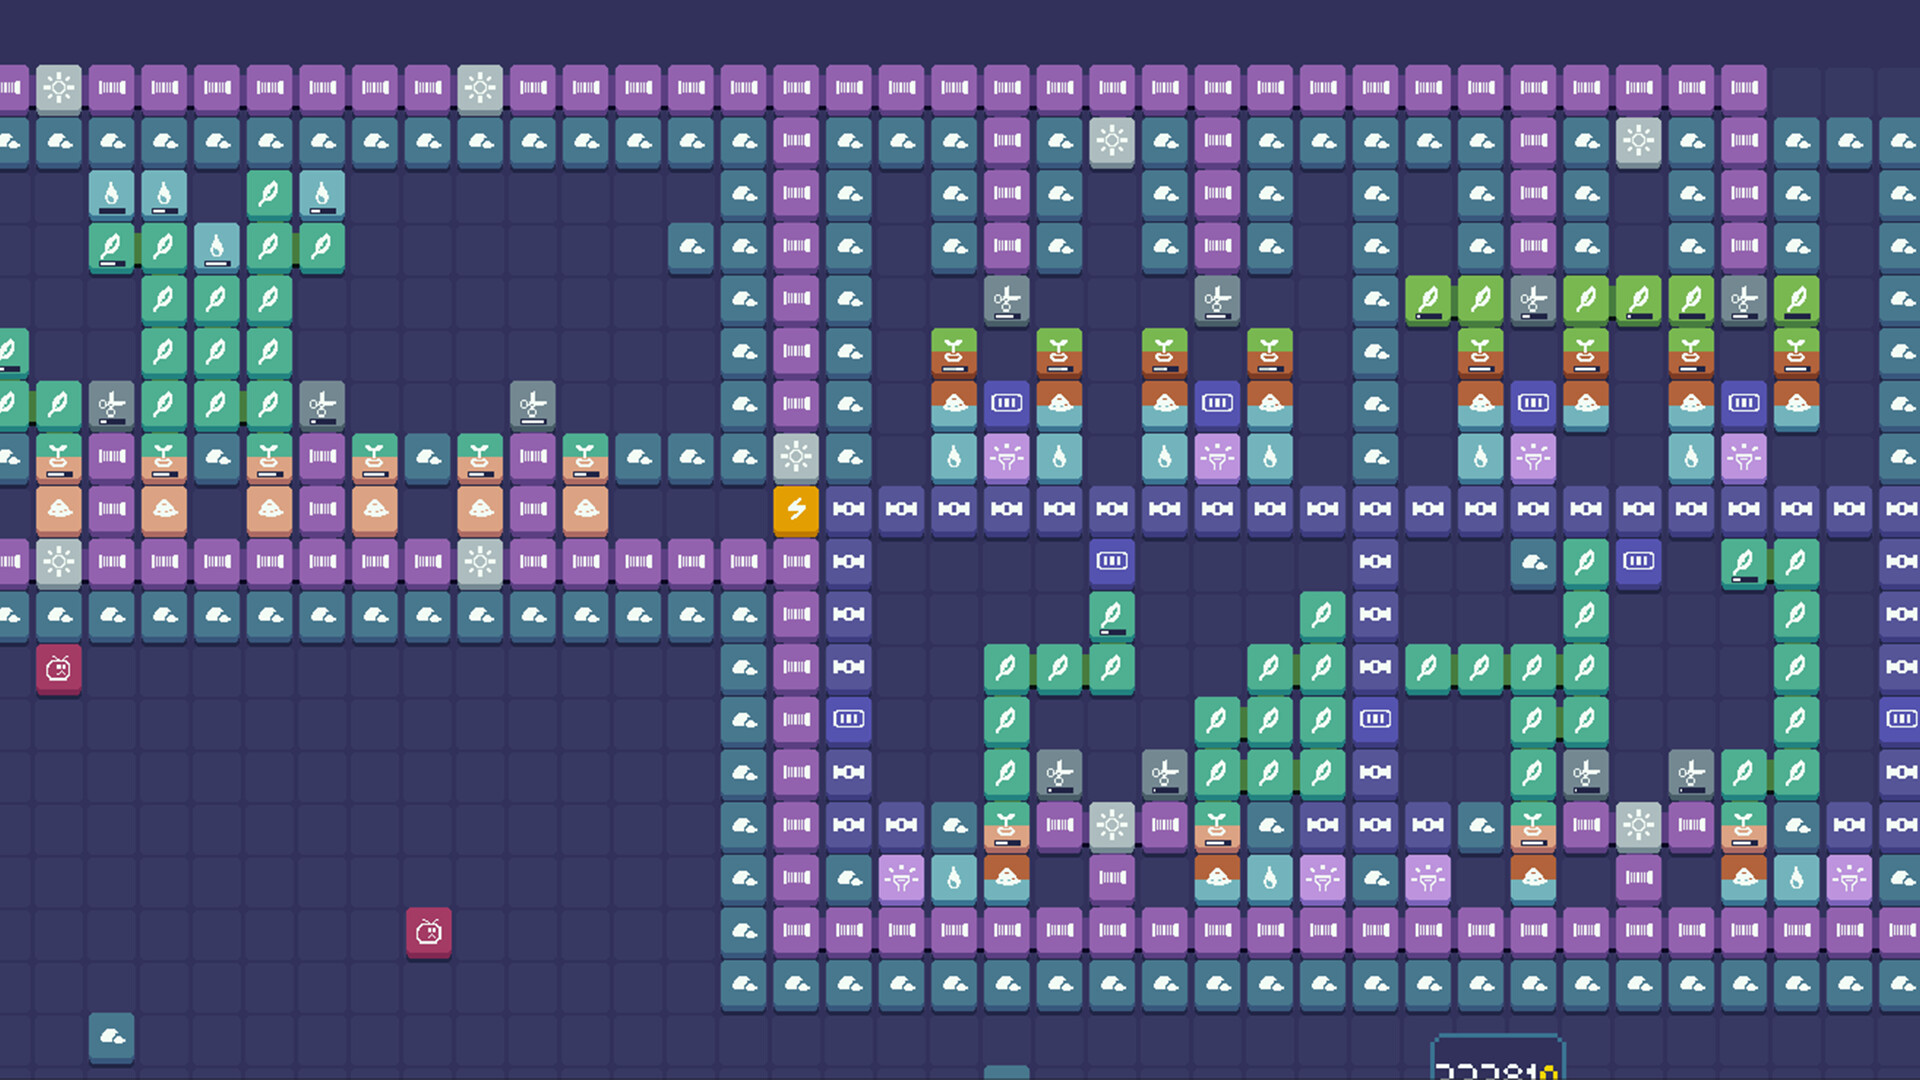1920x1080 pixels.
Task: Click the orange lightning bolt power tile
Action: click(796, 510)
